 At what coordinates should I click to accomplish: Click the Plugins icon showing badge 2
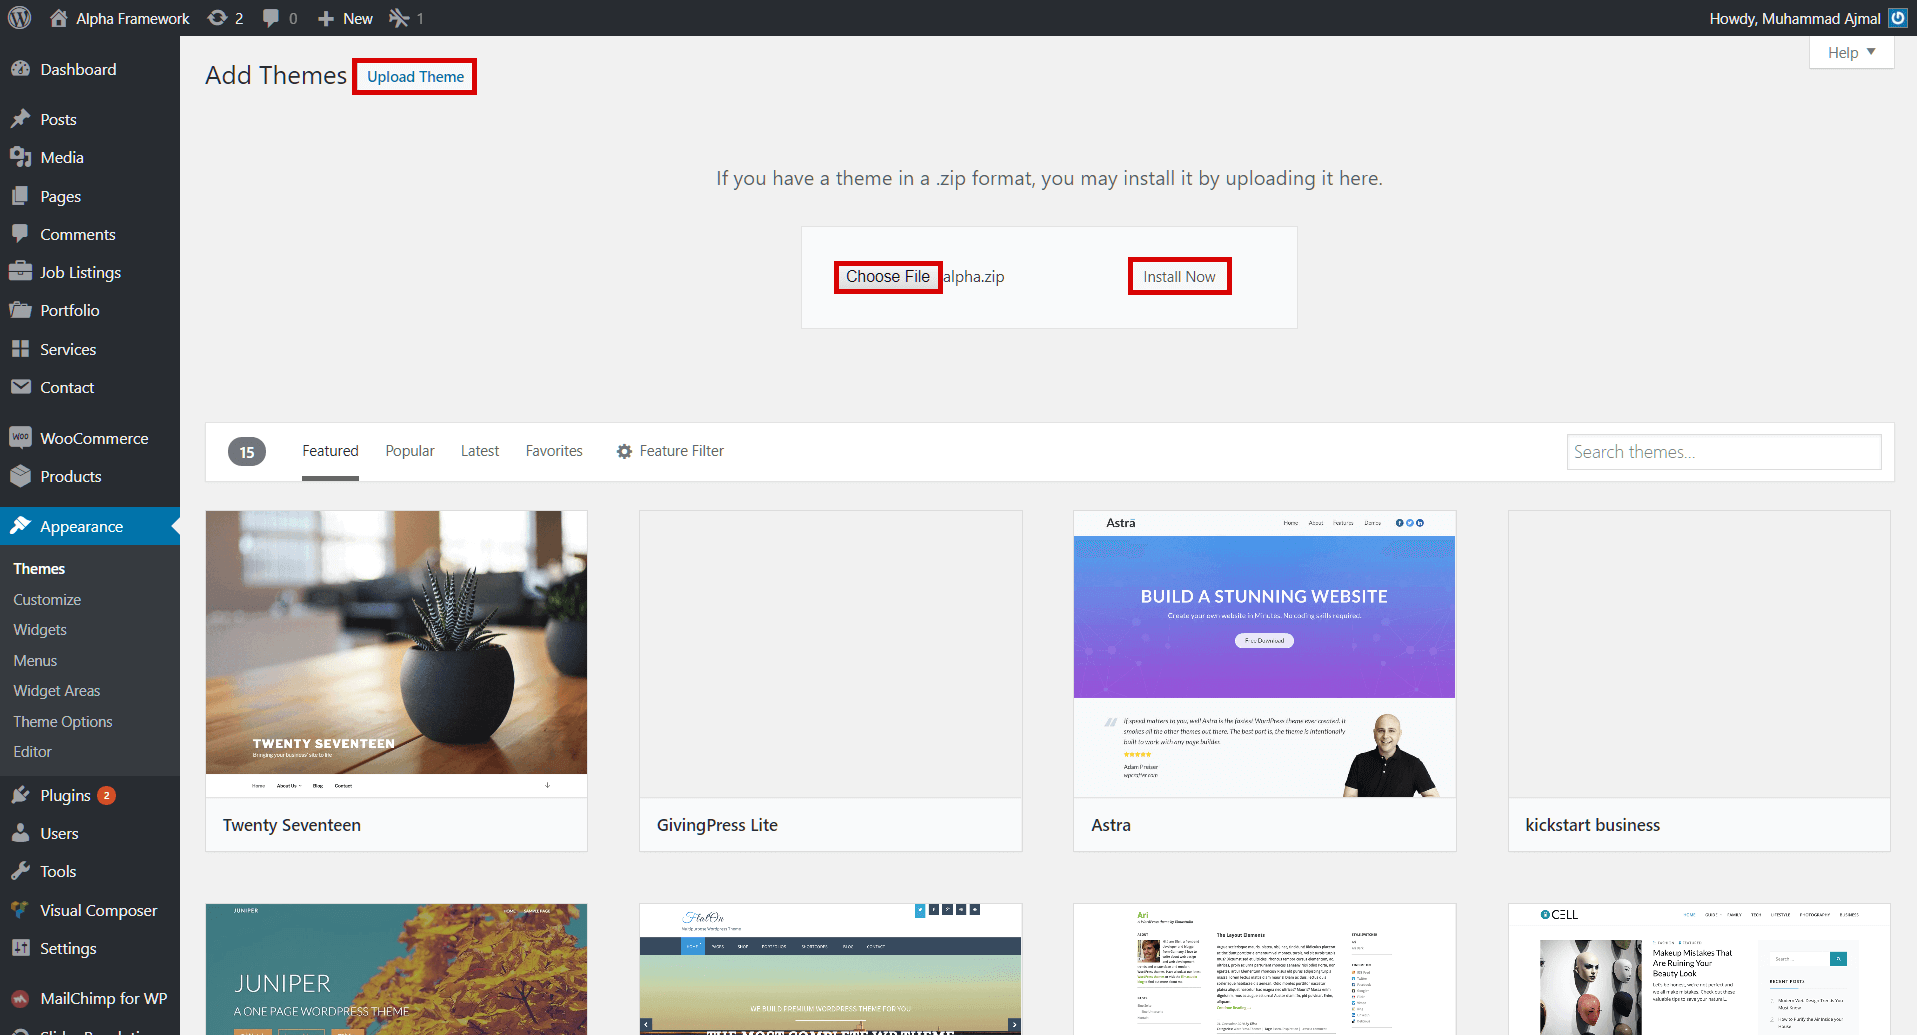(x=21, y=794)
